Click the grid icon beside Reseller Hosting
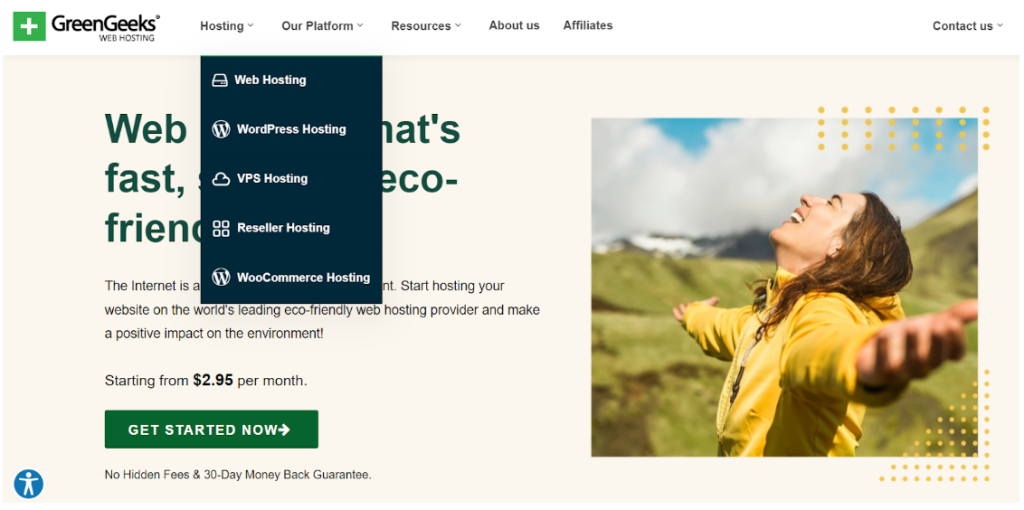 click(x=221, y=228)
